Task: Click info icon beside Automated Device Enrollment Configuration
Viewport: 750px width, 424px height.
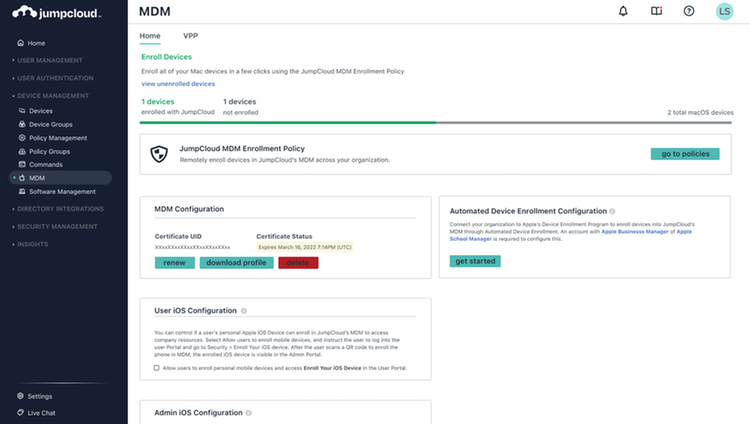Action: point(612,211)
